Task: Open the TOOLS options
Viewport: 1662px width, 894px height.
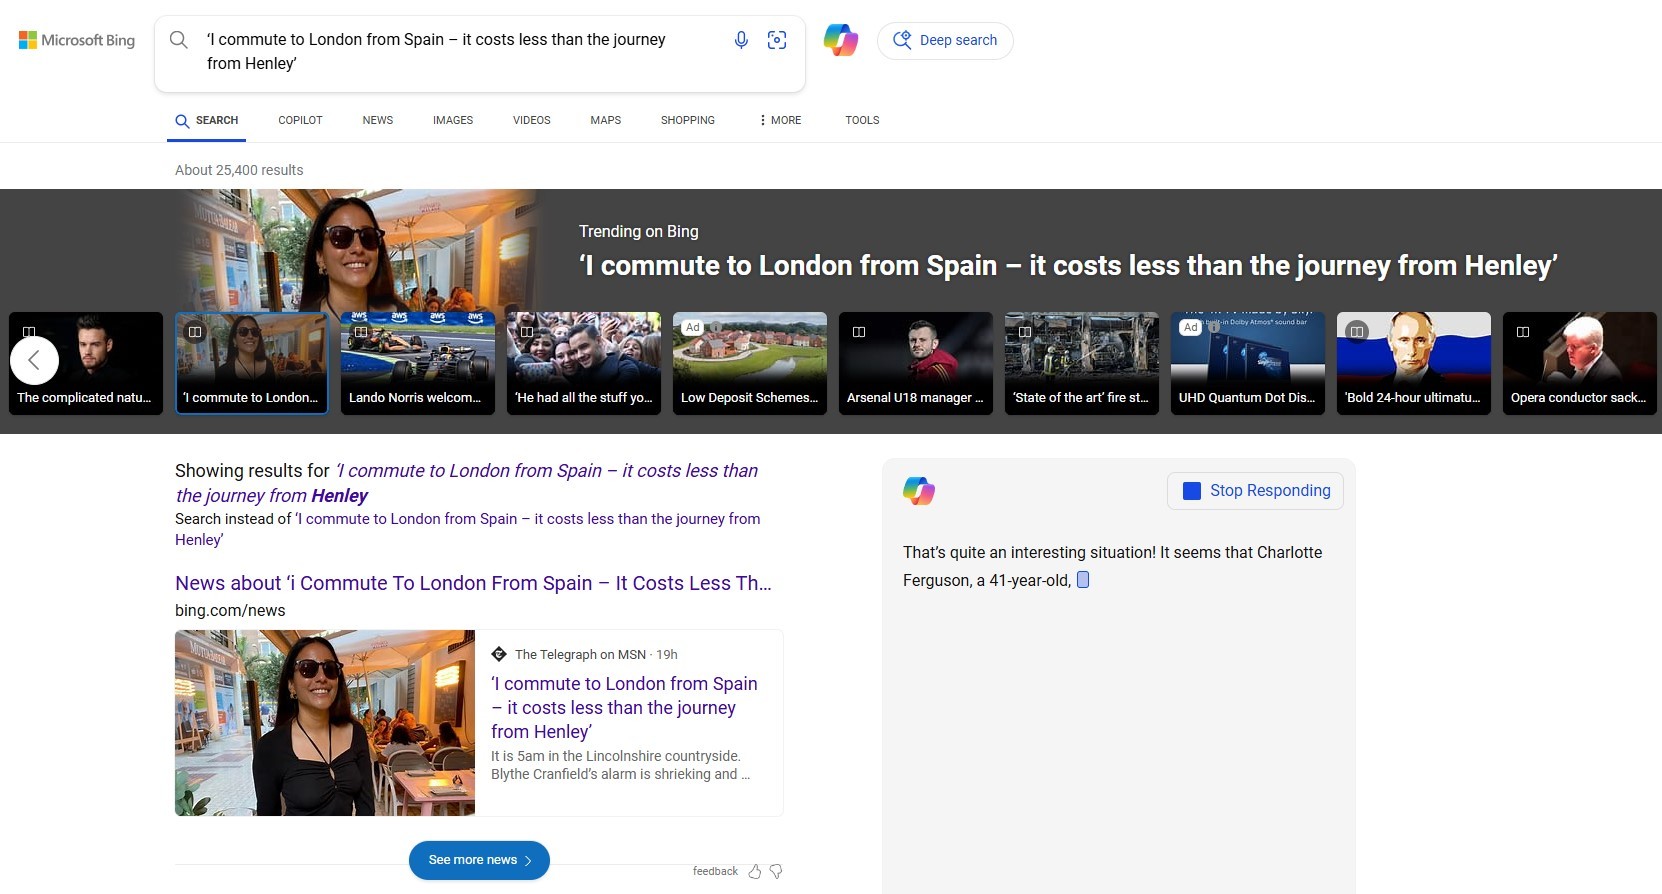Action: (862, 120)
